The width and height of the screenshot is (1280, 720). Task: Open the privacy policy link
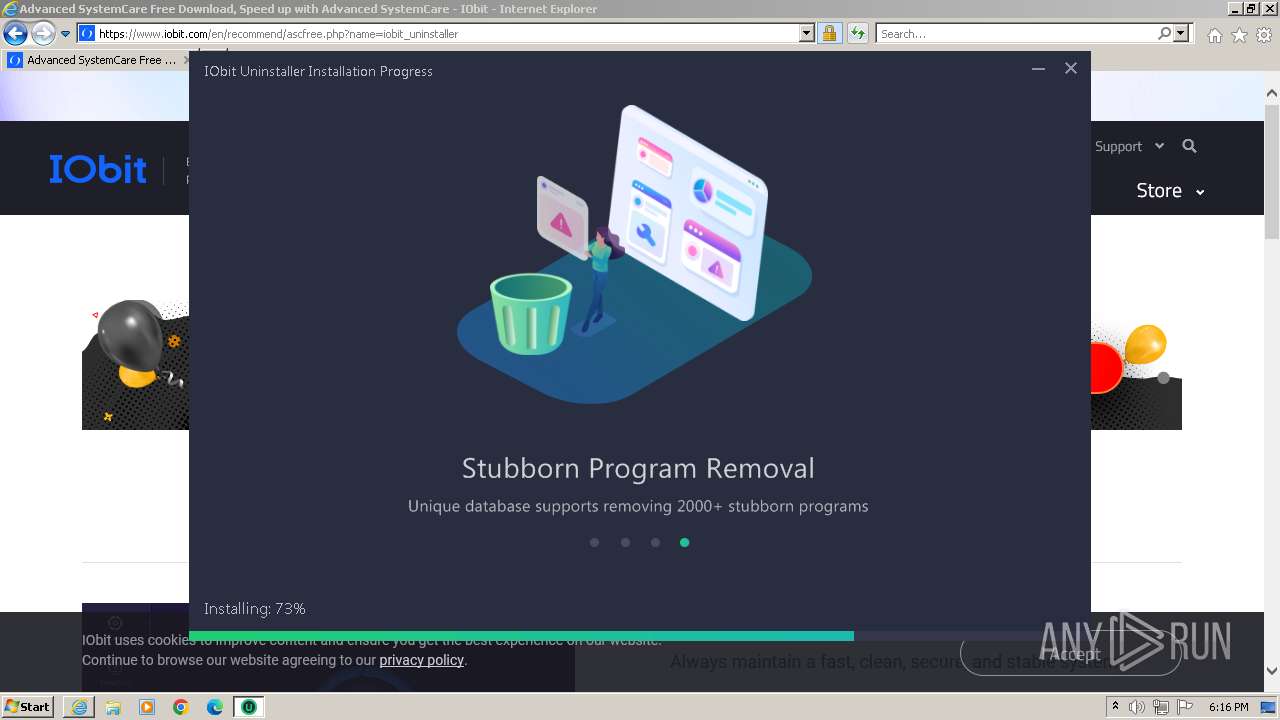(x=421, y=660)
